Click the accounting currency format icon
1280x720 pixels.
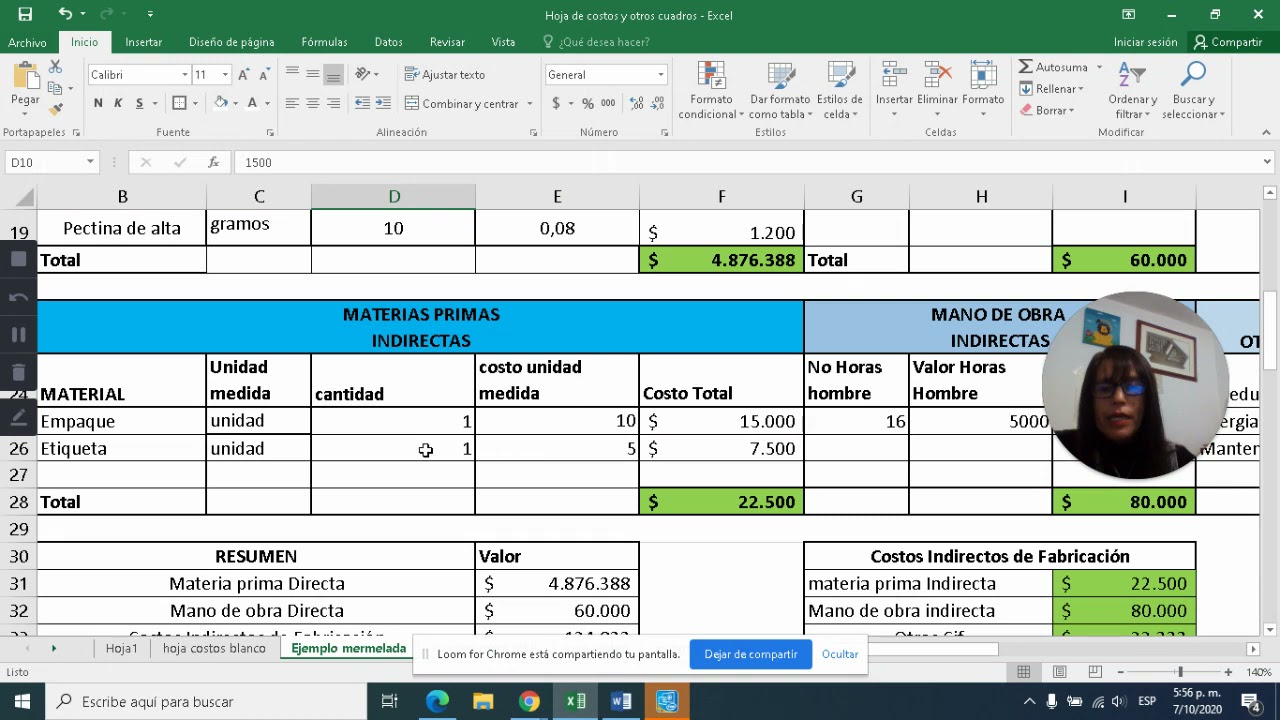(555, 103)
